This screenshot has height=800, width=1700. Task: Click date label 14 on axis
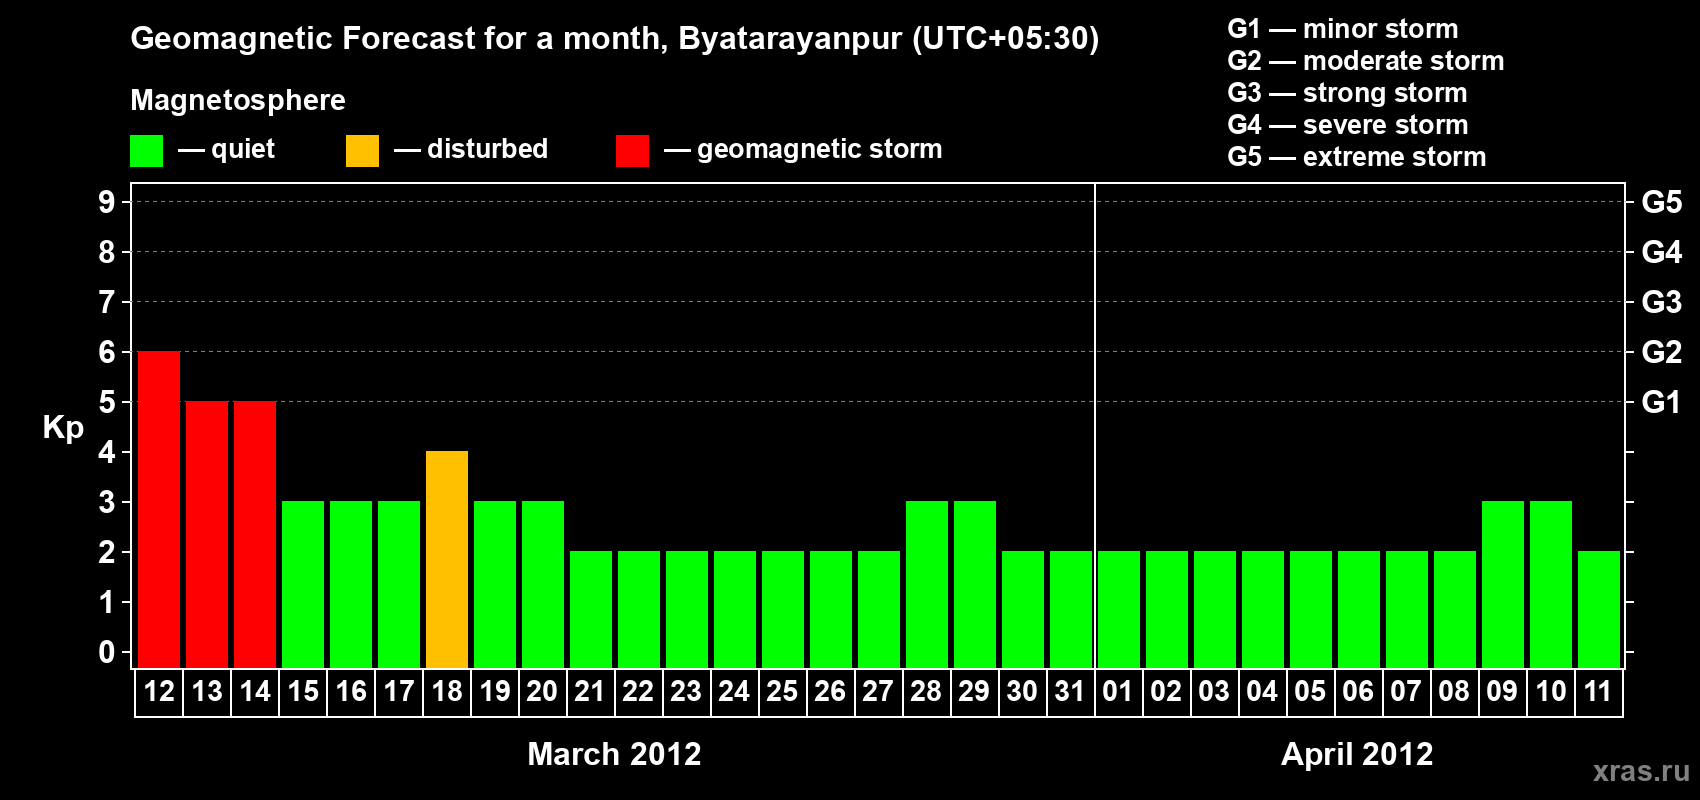pyautogui.click(x=255, y=691)
